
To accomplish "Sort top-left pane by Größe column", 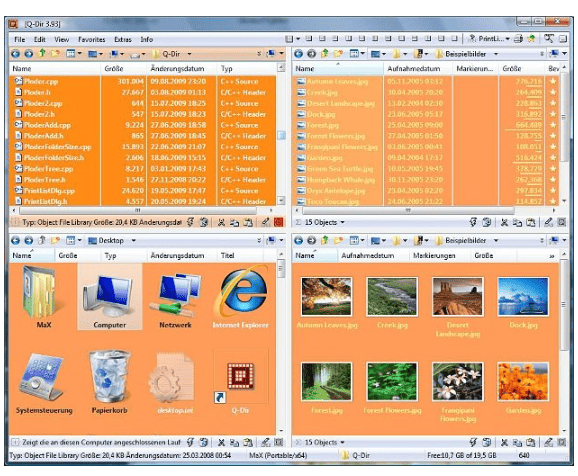I will coord(123,69).
